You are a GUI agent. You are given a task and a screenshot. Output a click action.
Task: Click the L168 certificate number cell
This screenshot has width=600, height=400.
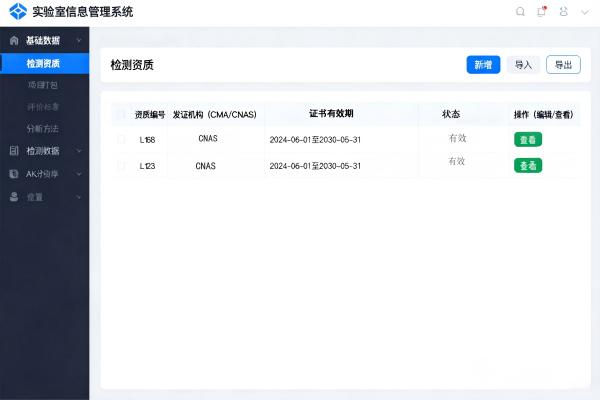tap(147, 140)
